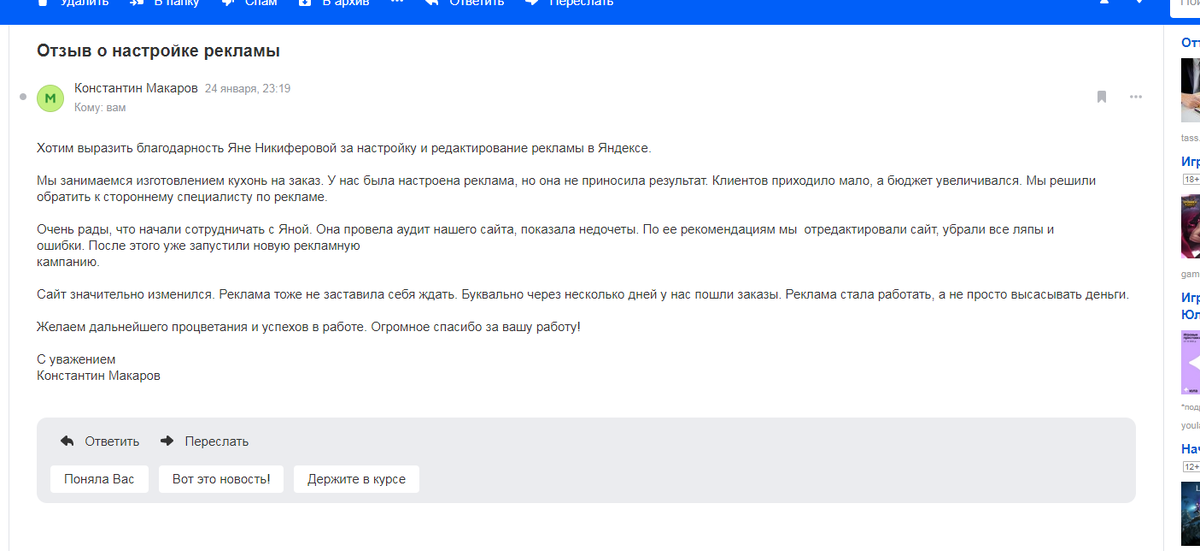1200x551 pixels.
Task: Flag the message with the bookmark icon
Action: point(1101,97)
